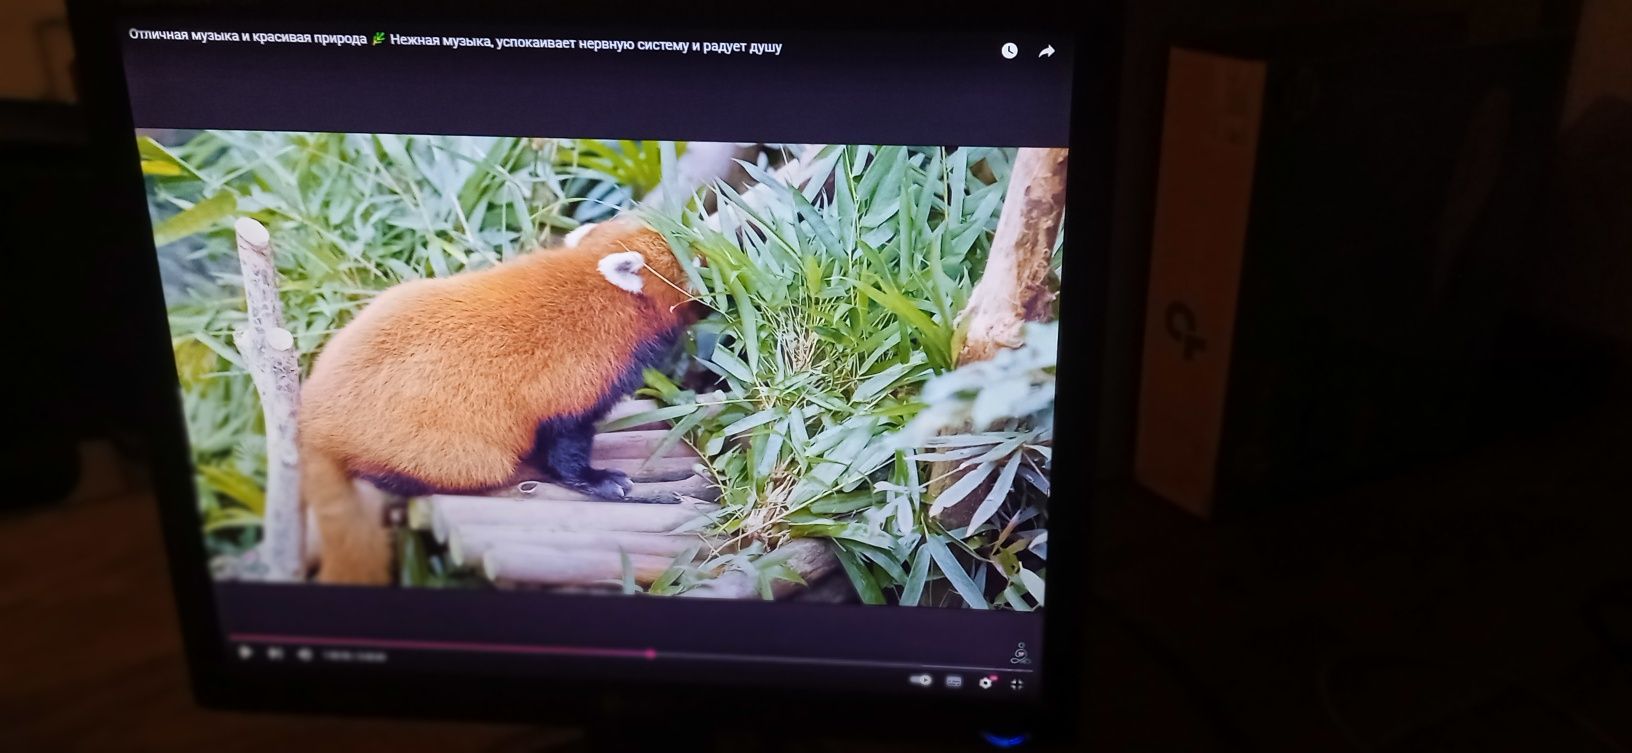Skip to next video with the next button

[x=274, y=654]
